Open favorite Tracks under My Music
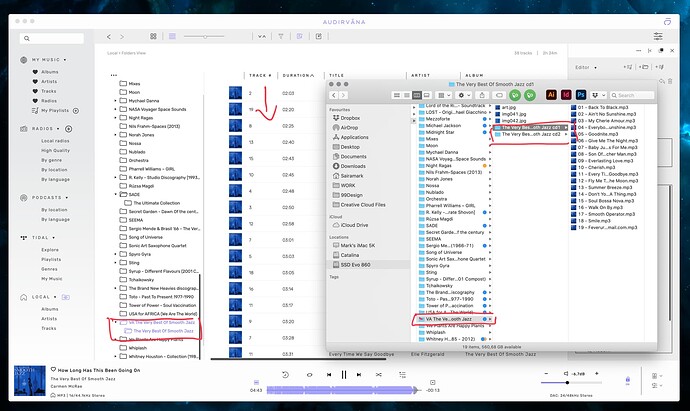Screen dimensions: 690x411 pos(48,91)
